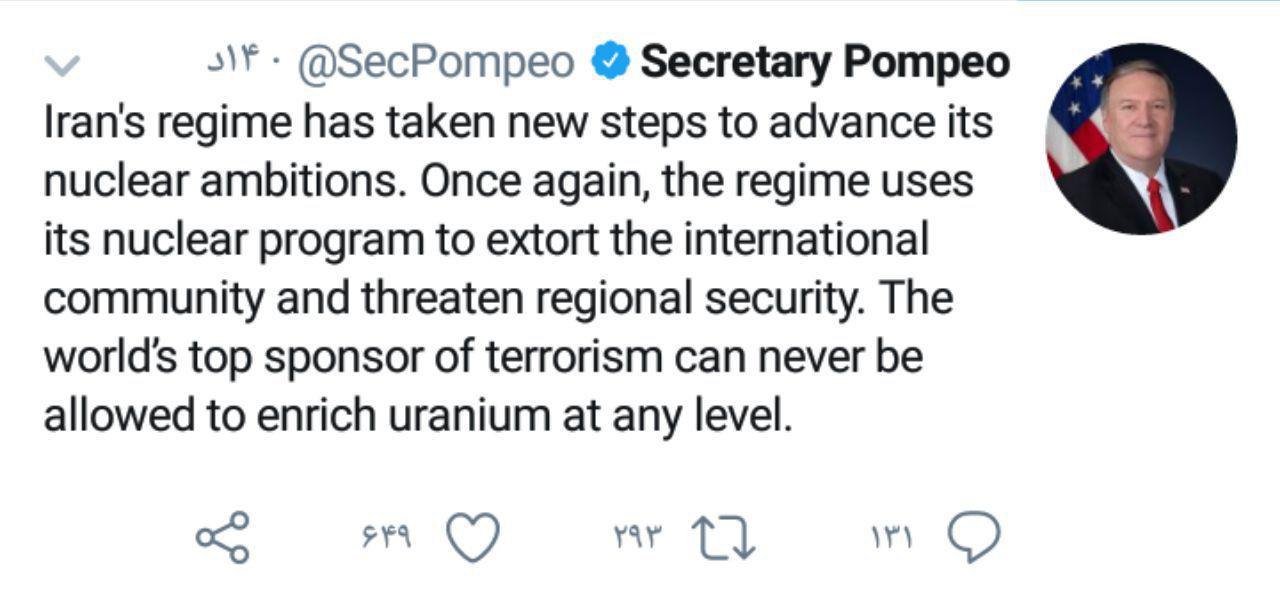Screen dimensions: 1280x595
Task: Open Secretary Pompeo's profile picture
Action: [1141, 139]
